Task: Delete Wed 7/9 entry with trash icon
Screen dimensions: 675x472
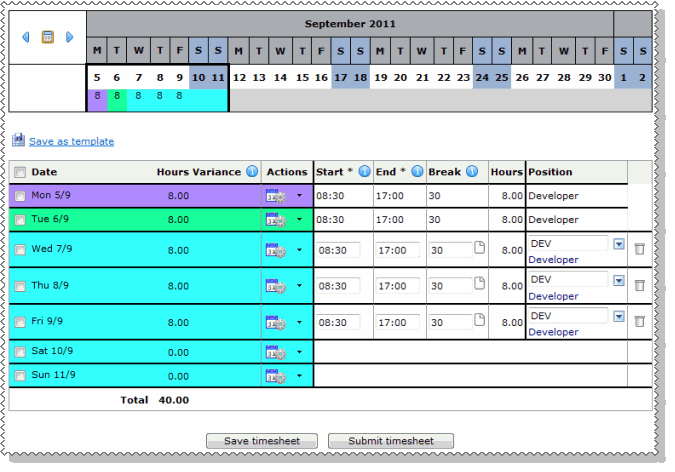Action: (x=640, y=248)
